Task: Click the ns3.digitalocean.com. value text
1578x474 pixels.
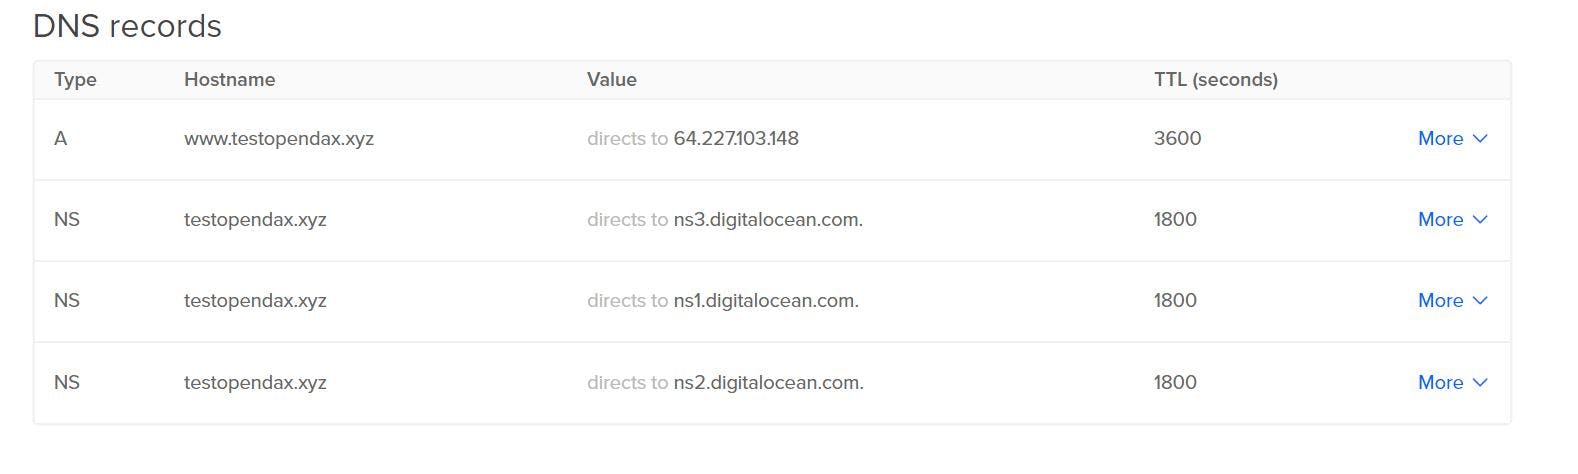Action: (x=768, y=220)
